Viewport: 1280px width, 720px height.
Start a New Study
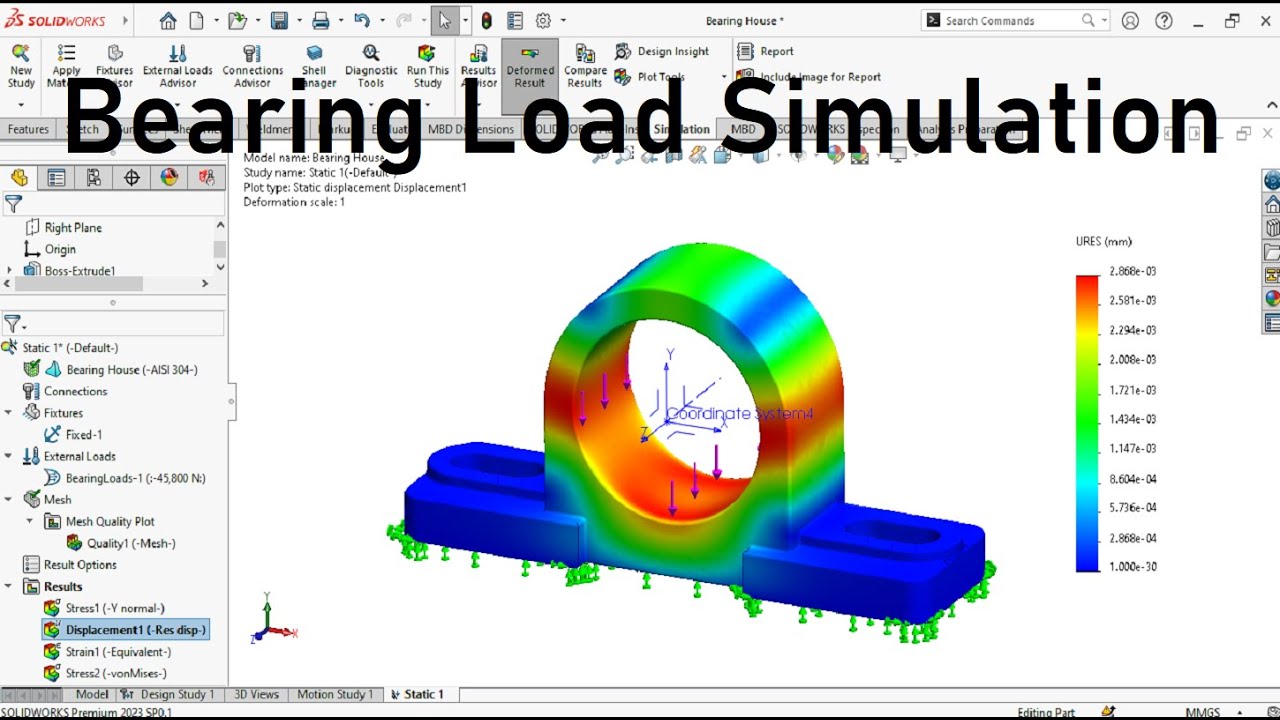(21, 65)
